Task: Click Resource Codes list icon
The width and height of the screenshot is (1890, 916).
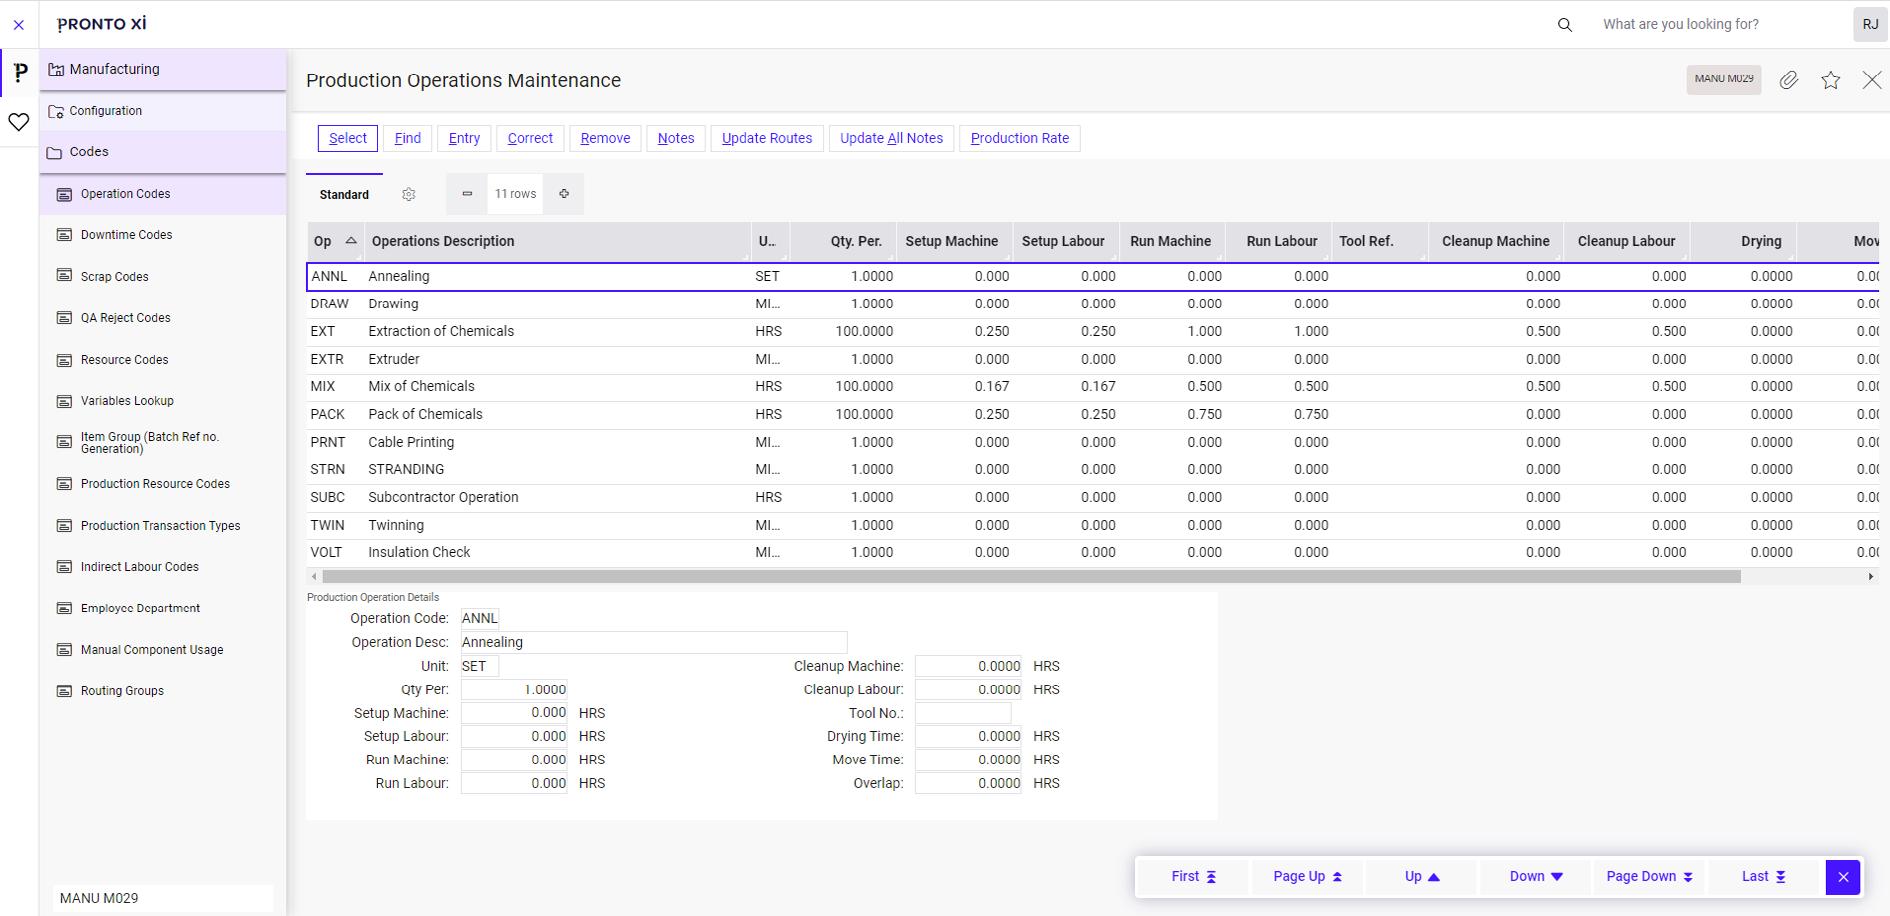Action: click(x=64, y=359)
